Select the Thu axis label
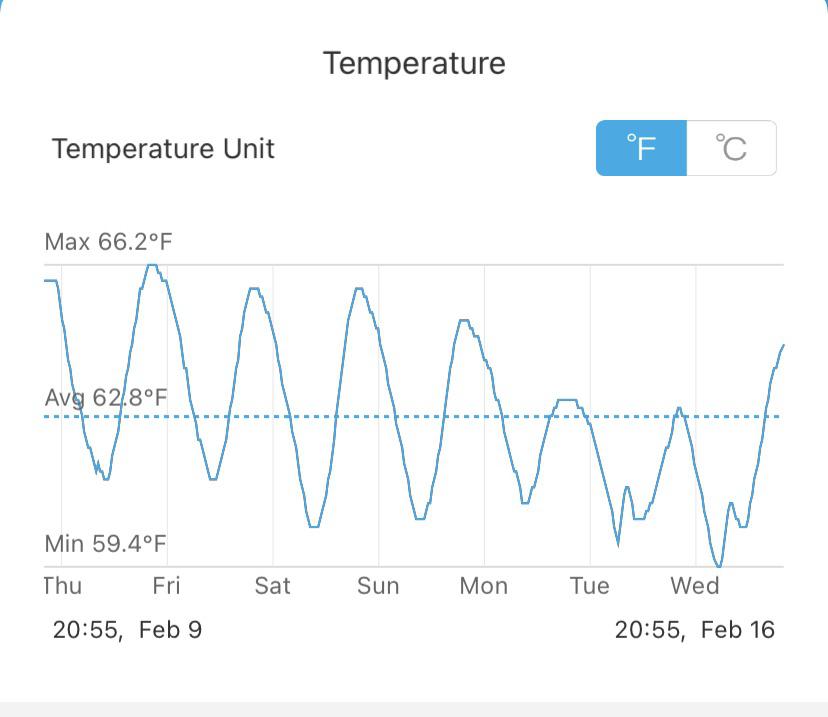Viewport: 828px width, 717px height. [x=62, y=585]
